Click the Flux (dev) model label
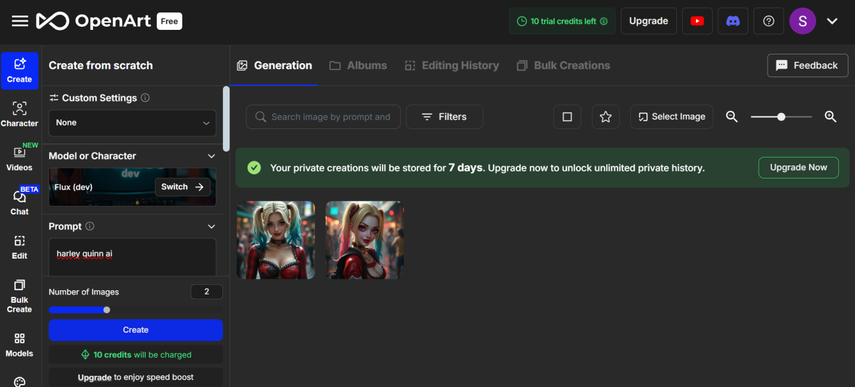Screen dimensions: 855x387 (x=74, y=187)
